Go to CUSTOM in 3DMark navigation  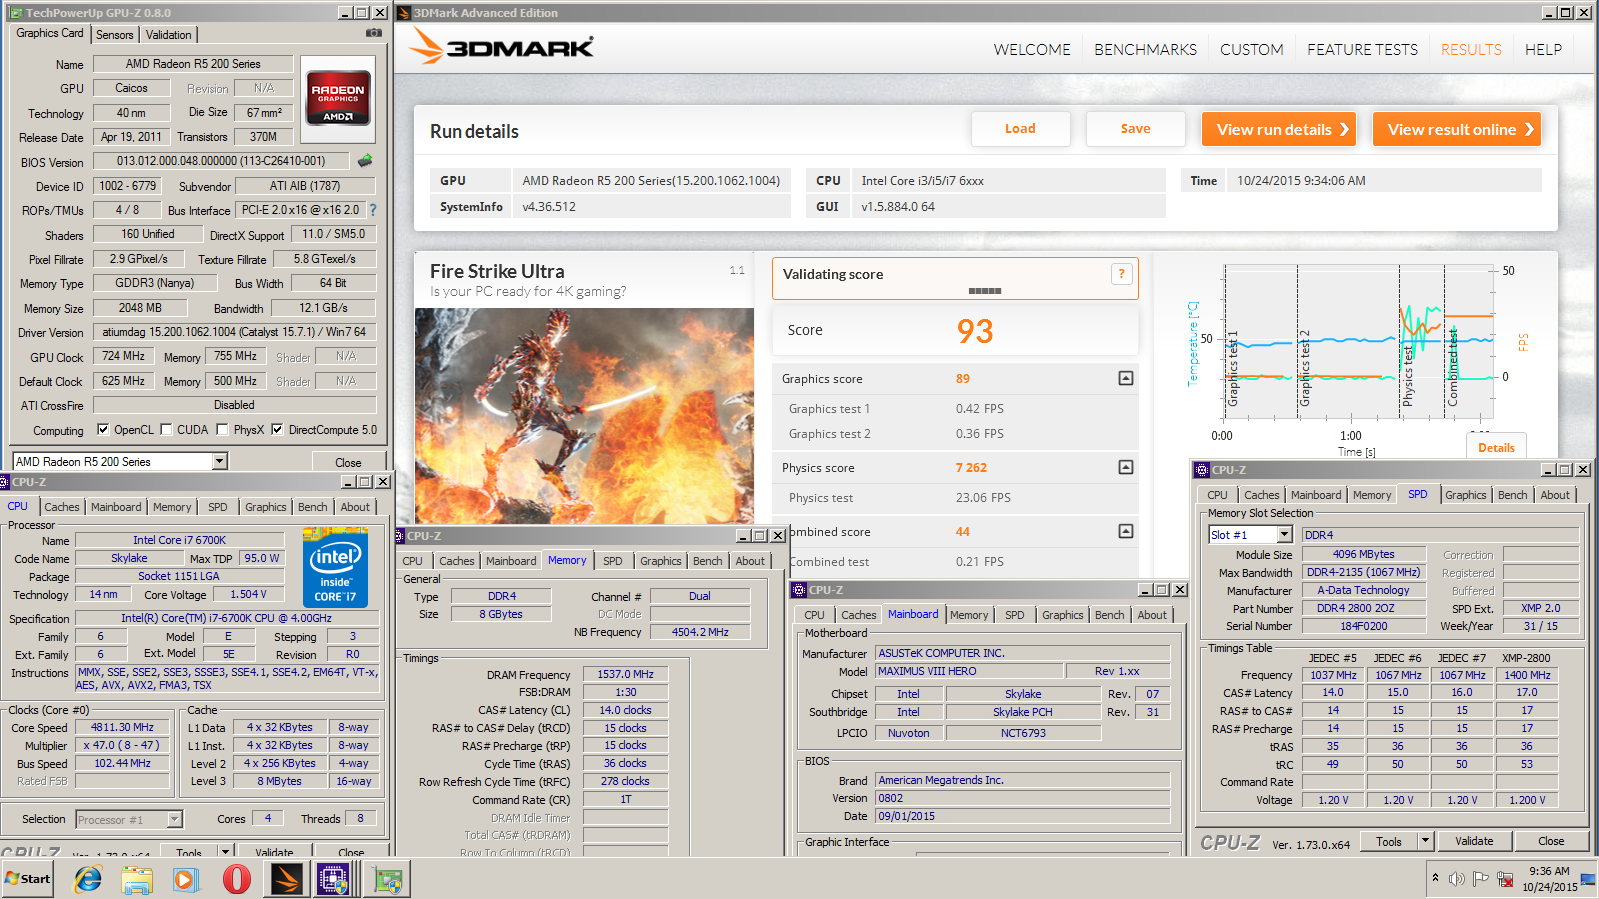1251,49
